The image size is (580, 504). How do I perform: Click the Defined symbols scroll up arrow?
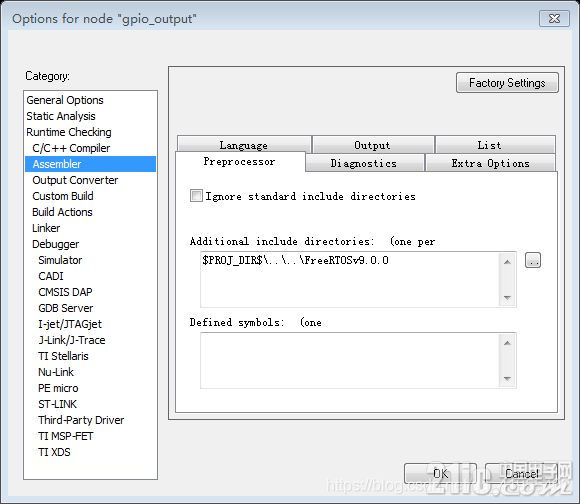508,343
